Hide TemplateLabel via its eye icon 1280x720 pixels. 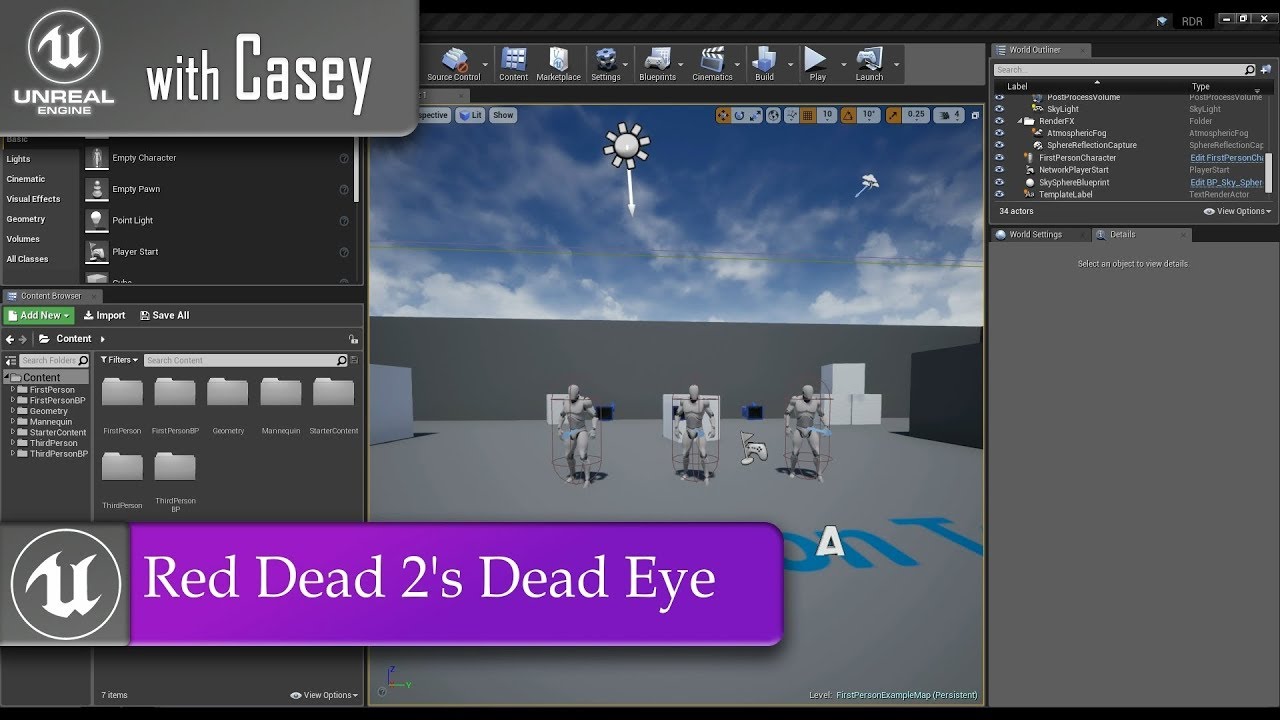point(999,194)
